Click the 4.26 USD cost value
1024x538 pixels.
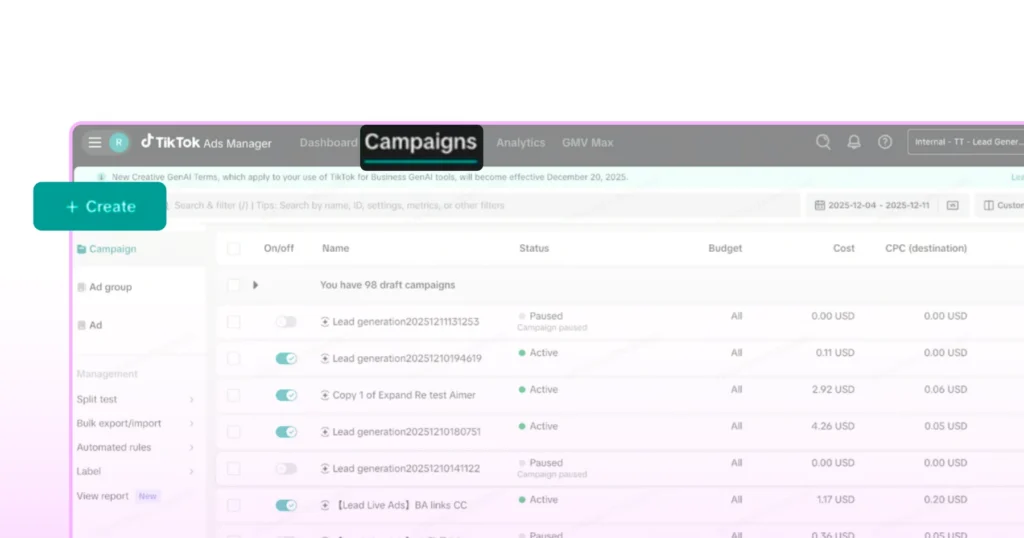tap(833, 426)
